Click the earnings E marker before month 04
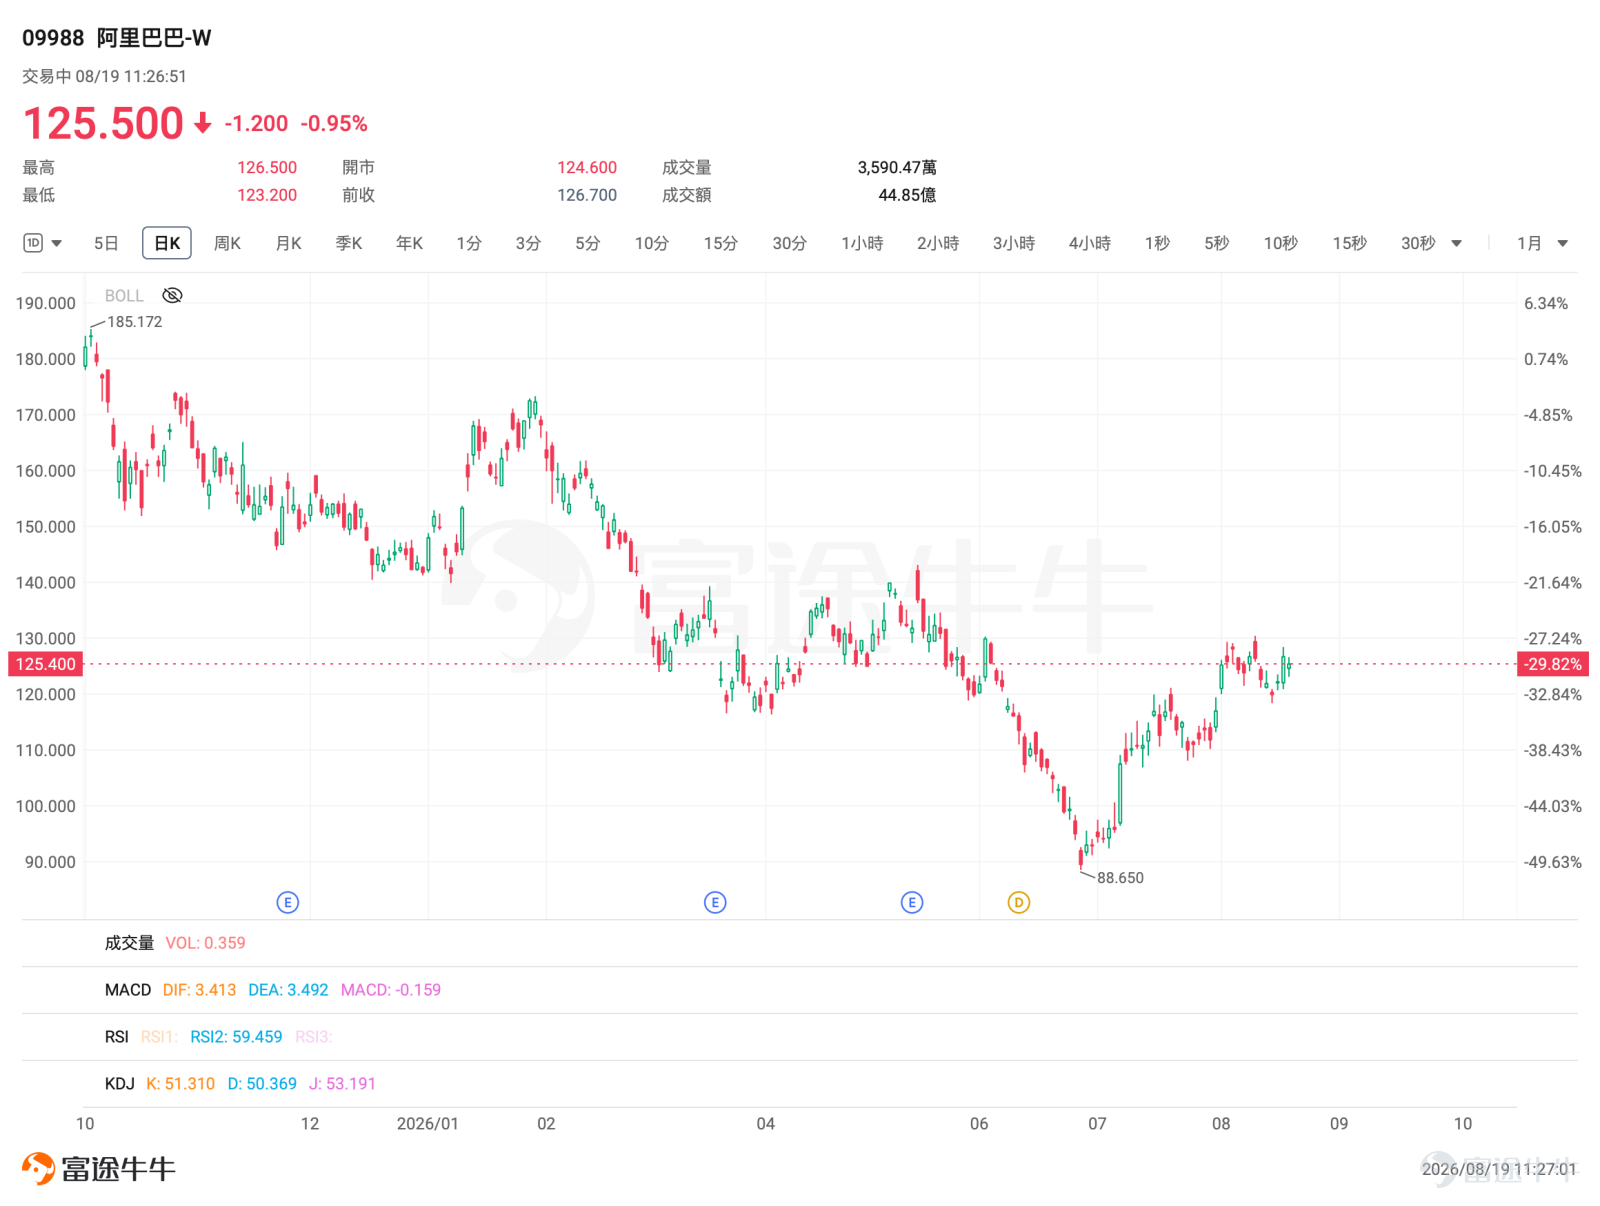The image size is (1600, 1206). pyautogui.click(x=715, y=902)
